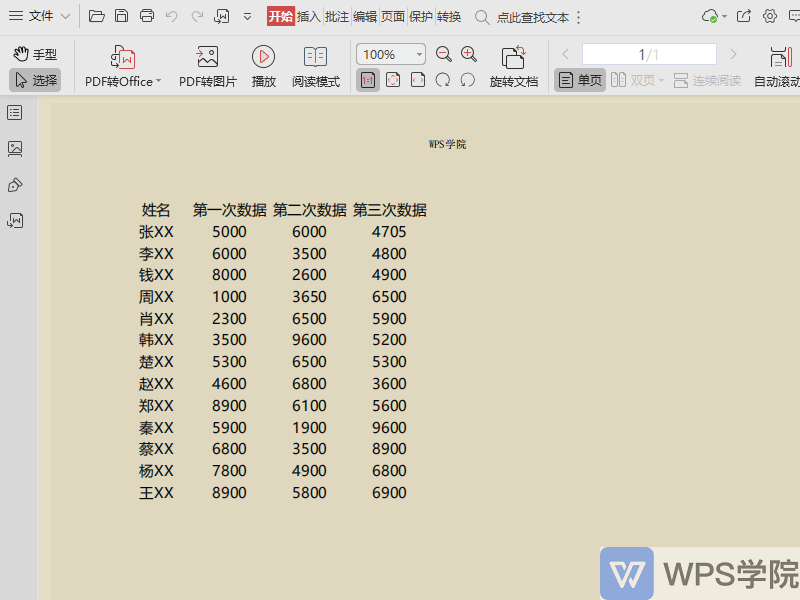Enter 阅读模式 reading mode
The height and width of the screenshot is (600, 800).
[x=314, y=66]
